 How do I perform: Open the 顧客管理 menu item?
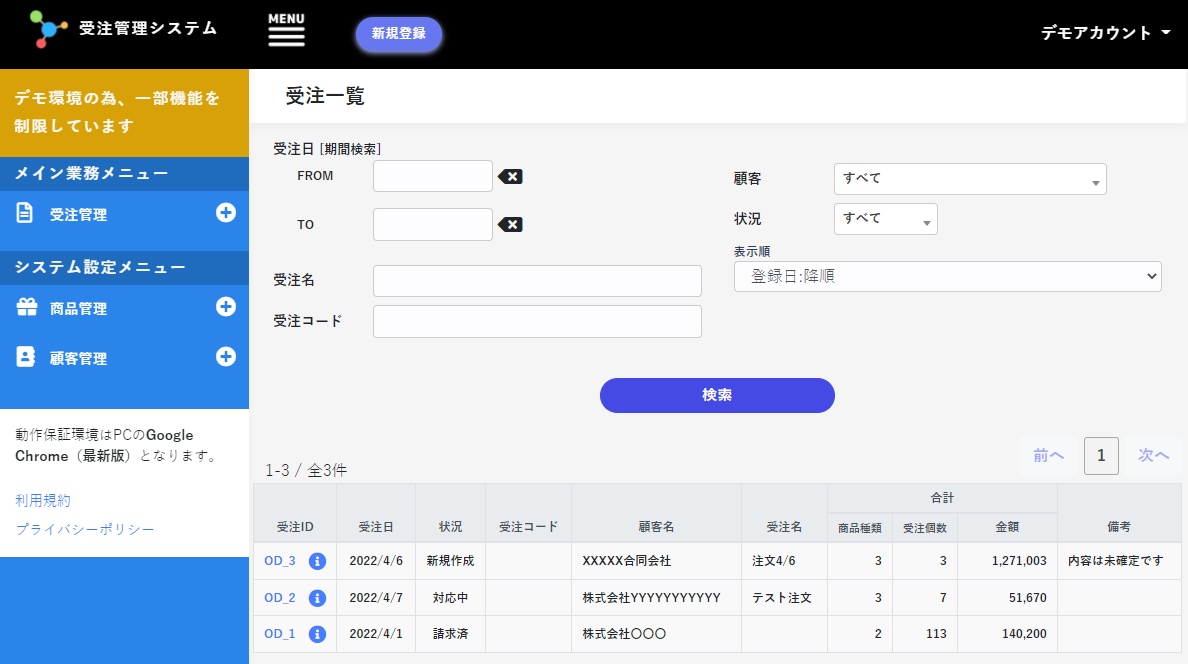coord(78,359)
